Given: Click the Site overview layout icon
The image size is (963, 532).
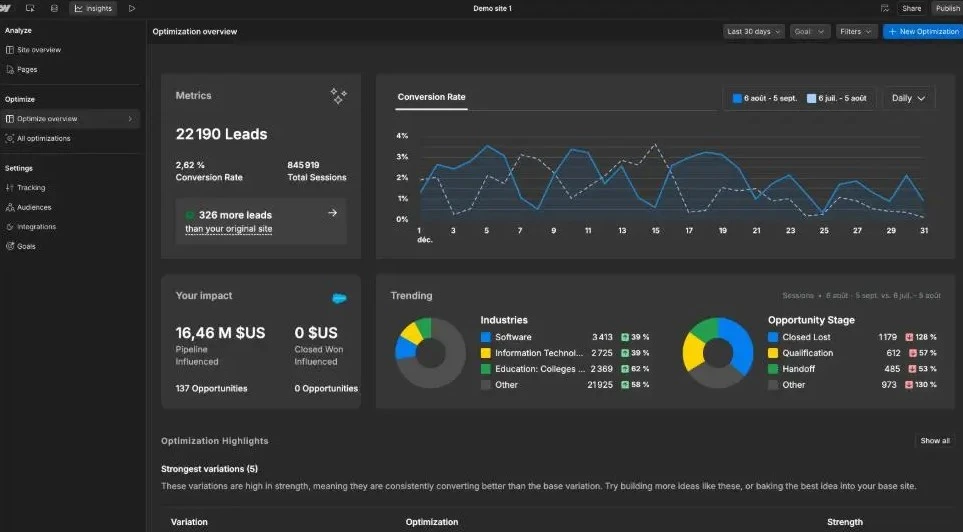Looking at the screenshot, I should 9,50.
